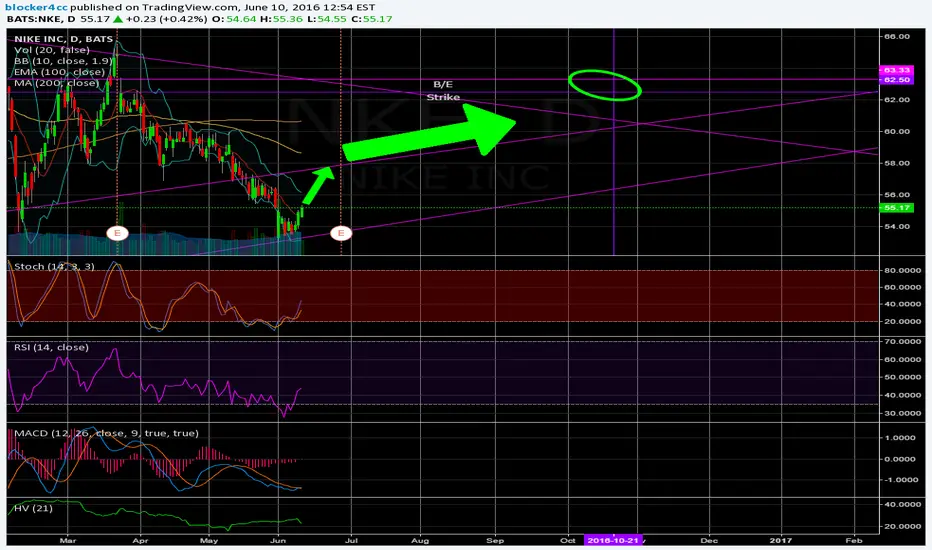932x550 pixels.
Task: Select the RSI (14, close) pane legend
Action: (x=51, y=347)
